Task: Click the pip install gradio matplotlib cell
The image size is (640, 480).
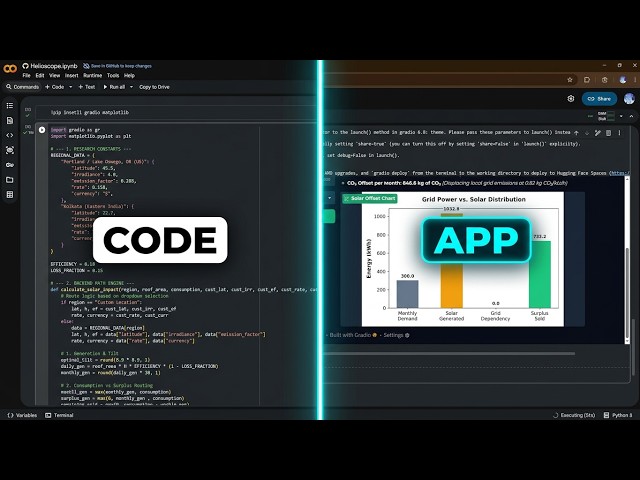Action: tap(176, 112)
